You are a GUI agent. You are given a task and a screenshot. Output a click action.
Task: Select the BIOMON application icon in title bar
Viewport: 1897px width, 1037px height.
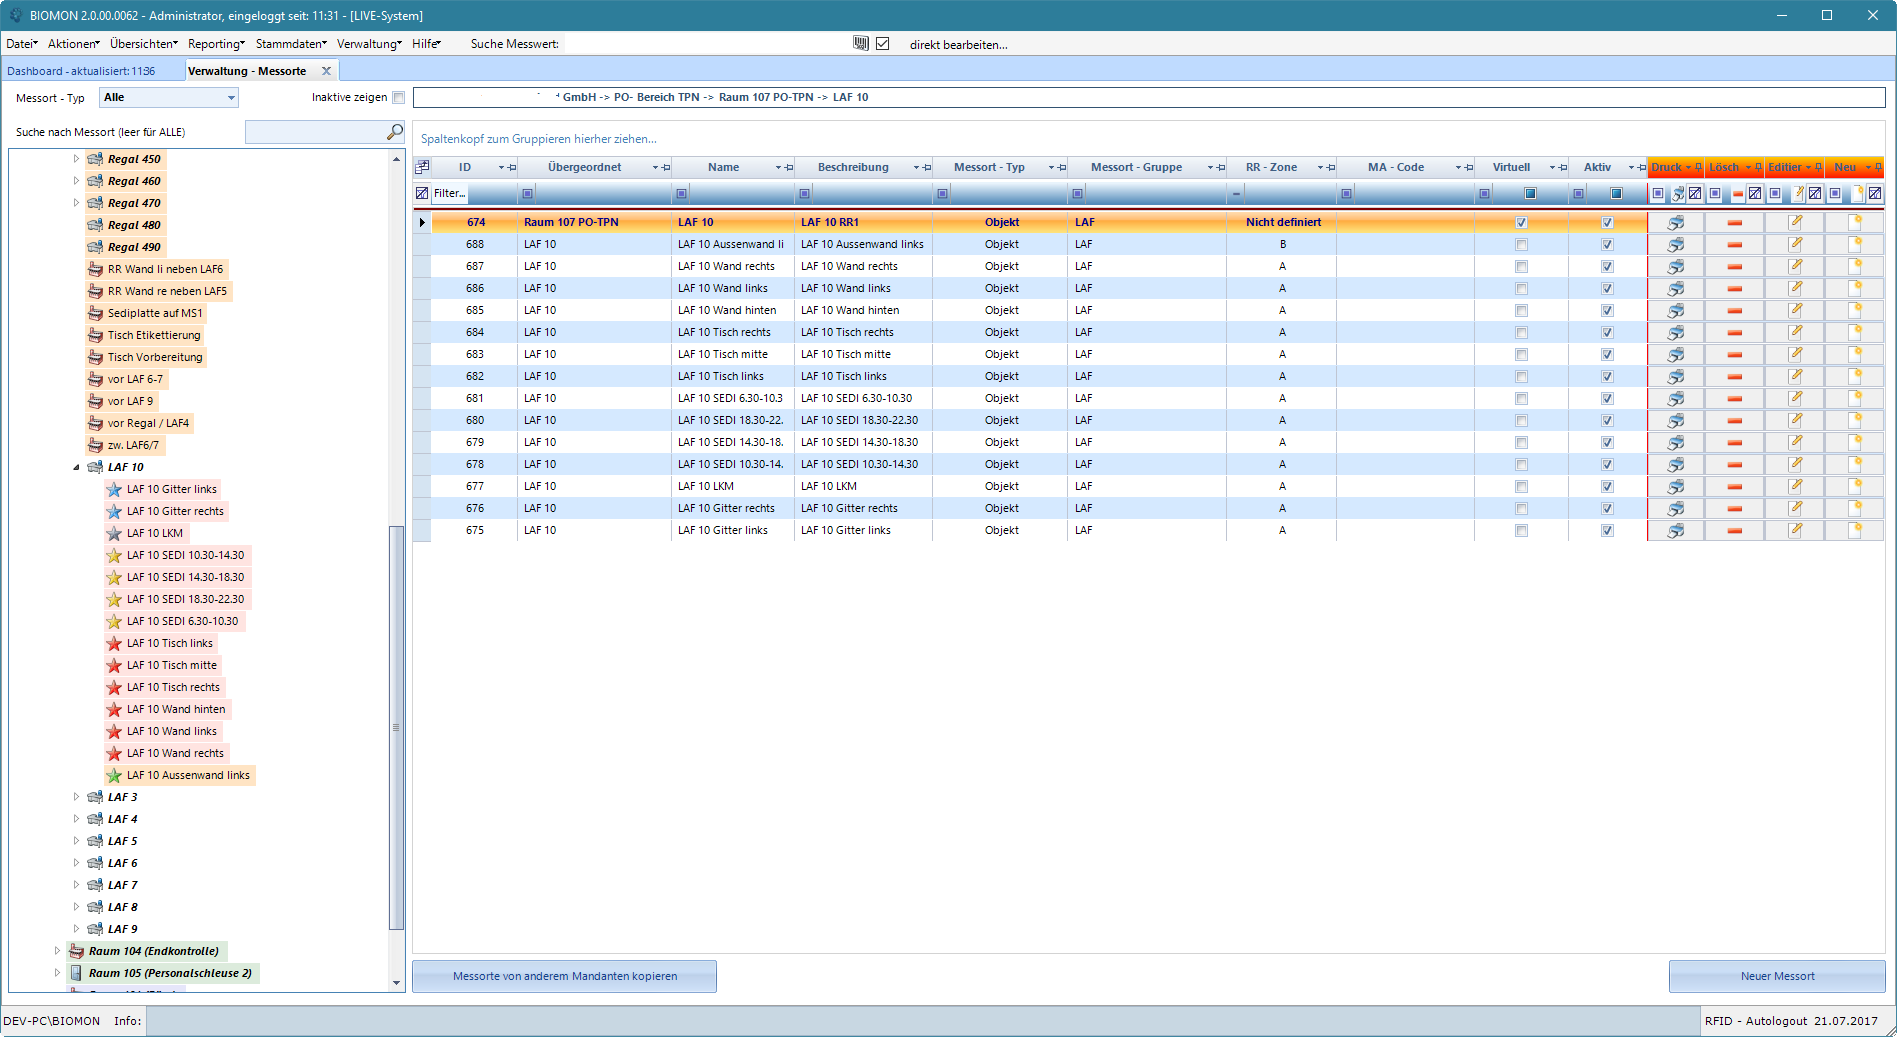[x=15, y=15]
